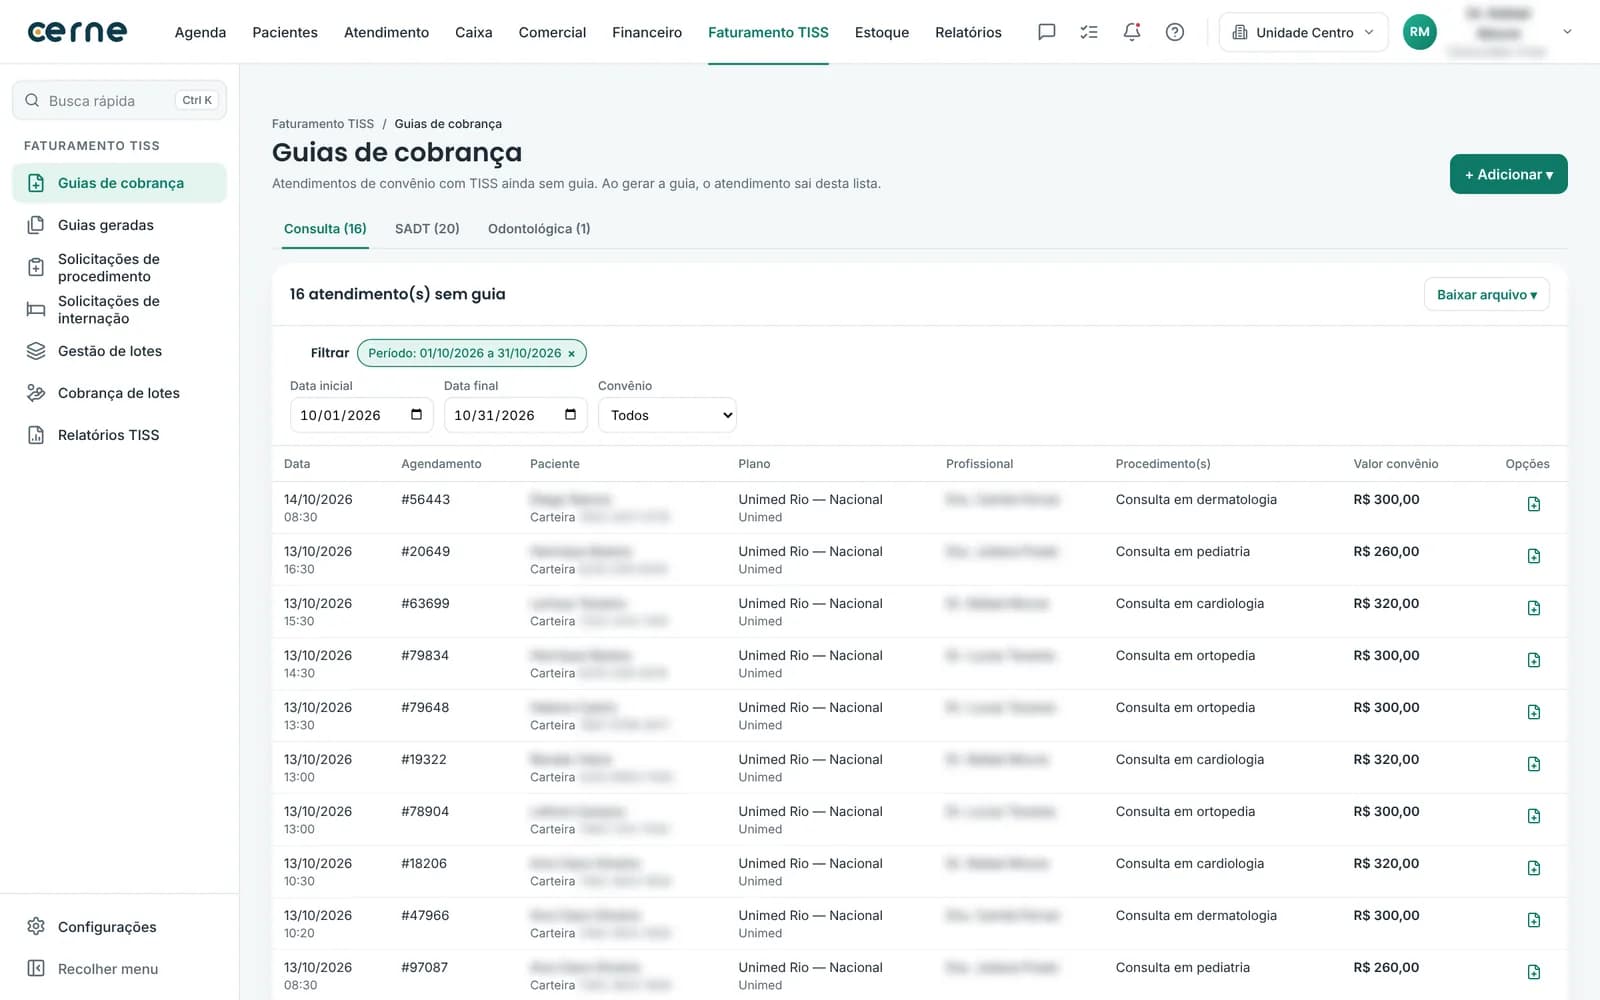
Task: Open the notifications bell
Action: point(1132,32)
